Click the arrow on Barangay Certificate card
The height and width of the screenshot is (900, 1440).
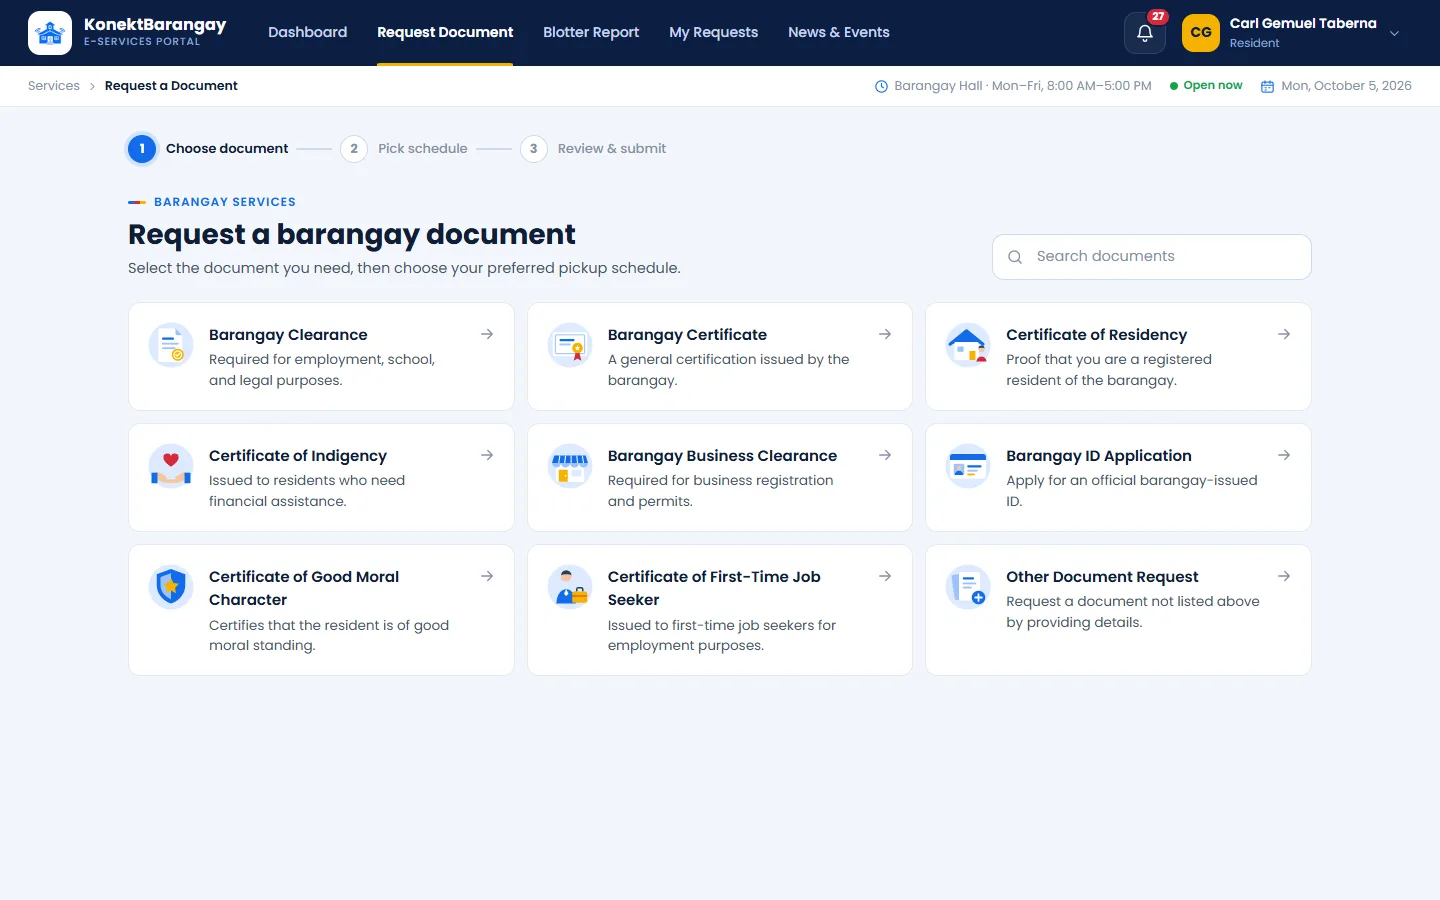(885, 334)
